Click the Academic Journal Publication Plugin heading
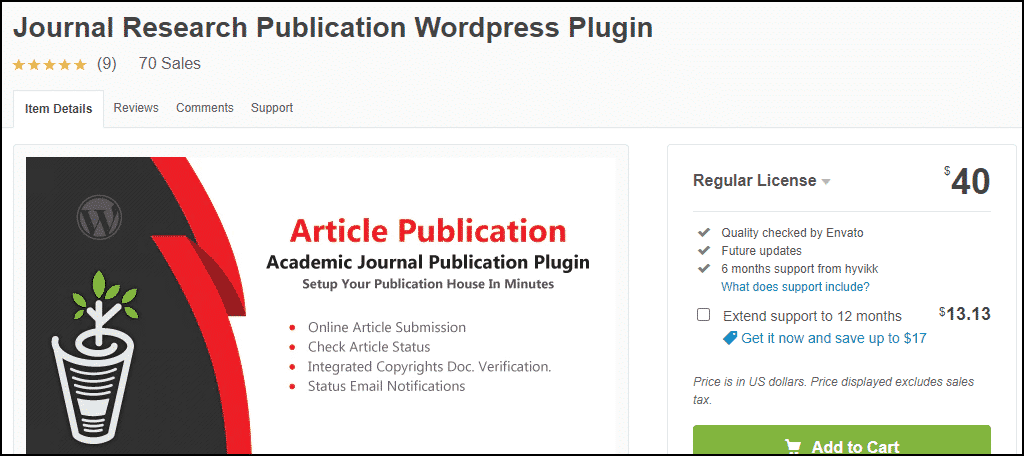This screenshot has height=456, width=1024. coord(428,263)
